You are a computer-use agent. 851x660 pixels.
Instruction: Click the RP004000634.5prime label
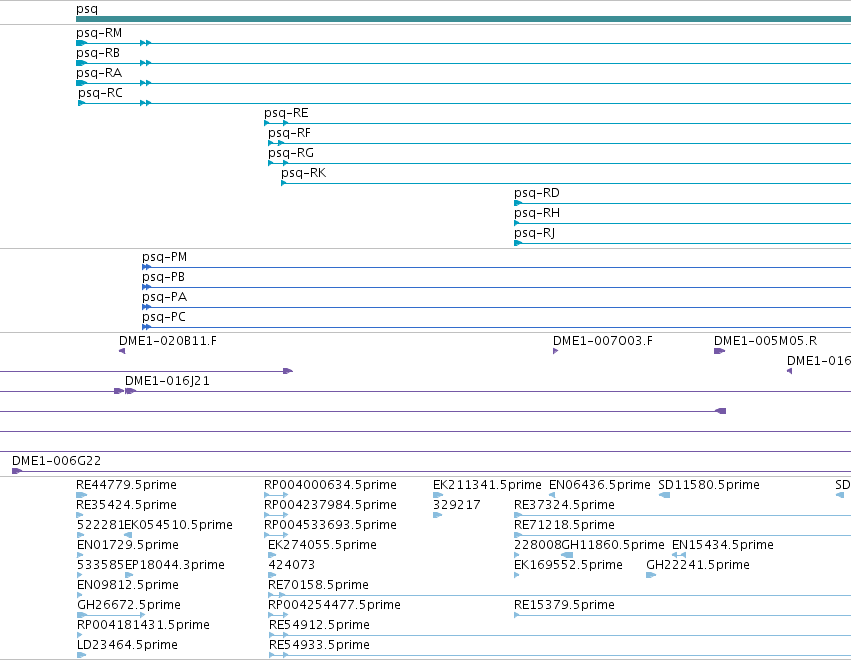(x=331, y=485)
